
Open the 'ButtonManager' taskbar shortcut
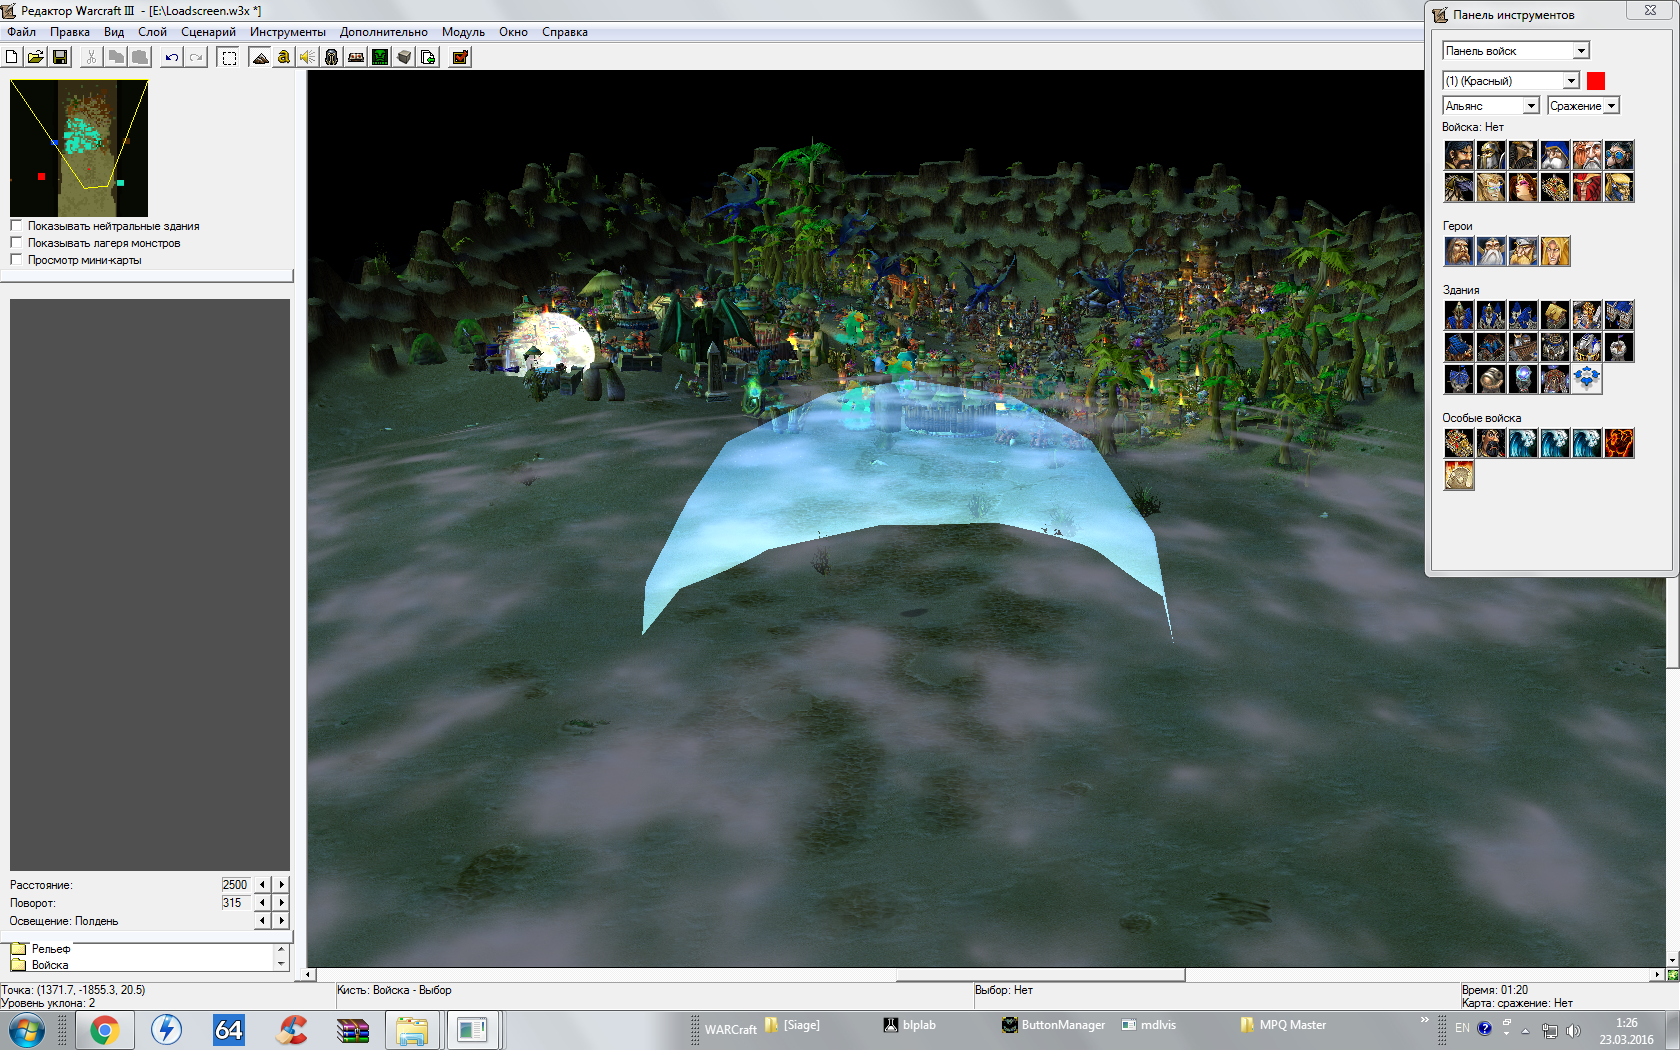(1054, 1025)
